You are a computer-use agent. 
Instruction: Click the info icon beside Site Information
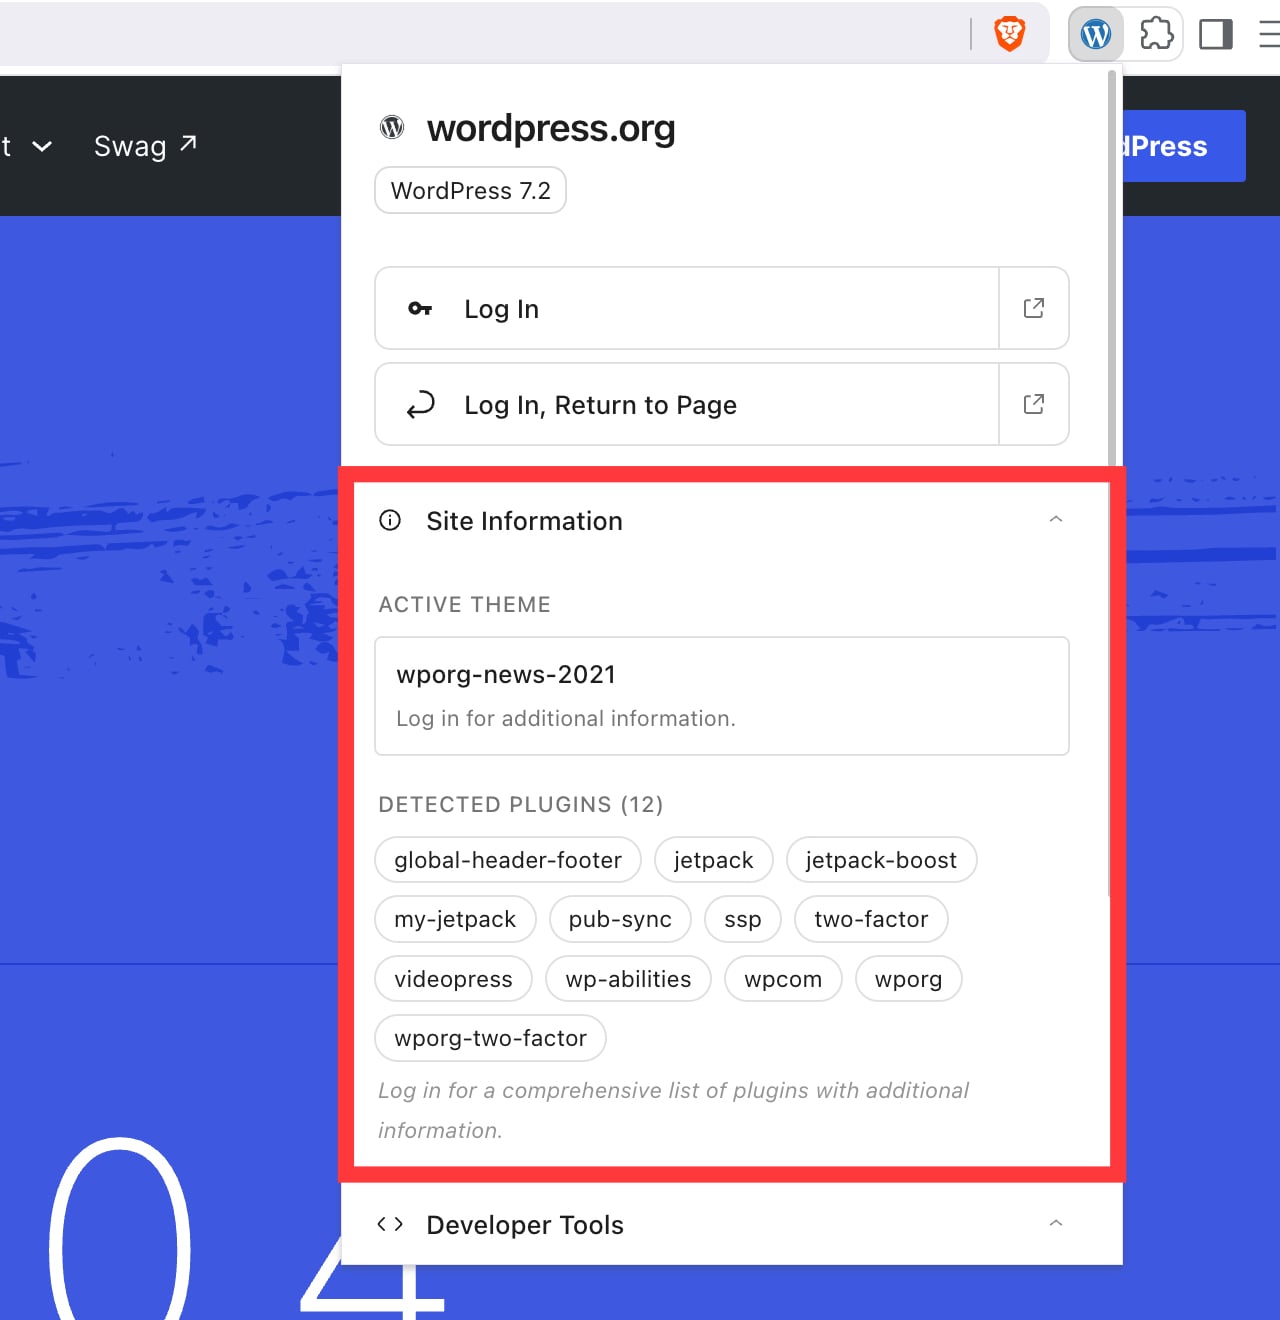390,520
